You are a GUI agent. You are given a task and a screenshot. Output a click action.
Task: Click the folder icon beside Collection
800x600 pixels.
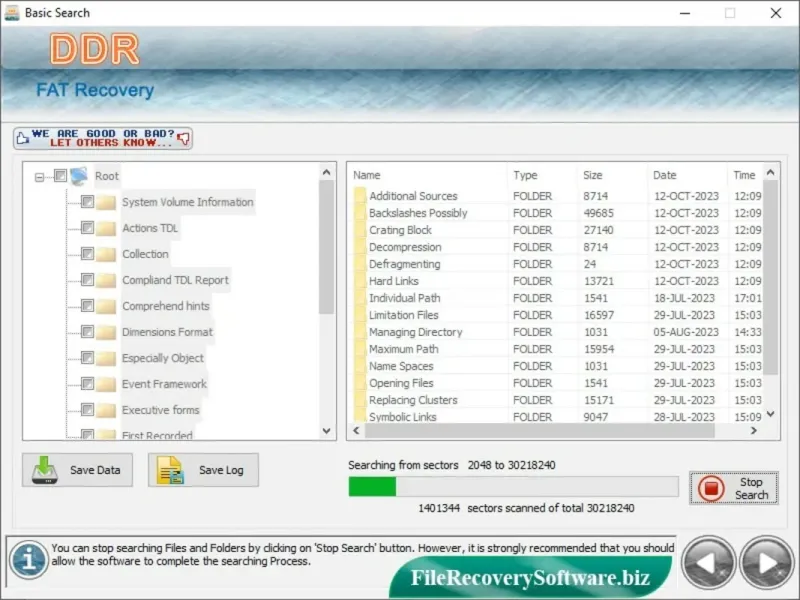point(106,254)
